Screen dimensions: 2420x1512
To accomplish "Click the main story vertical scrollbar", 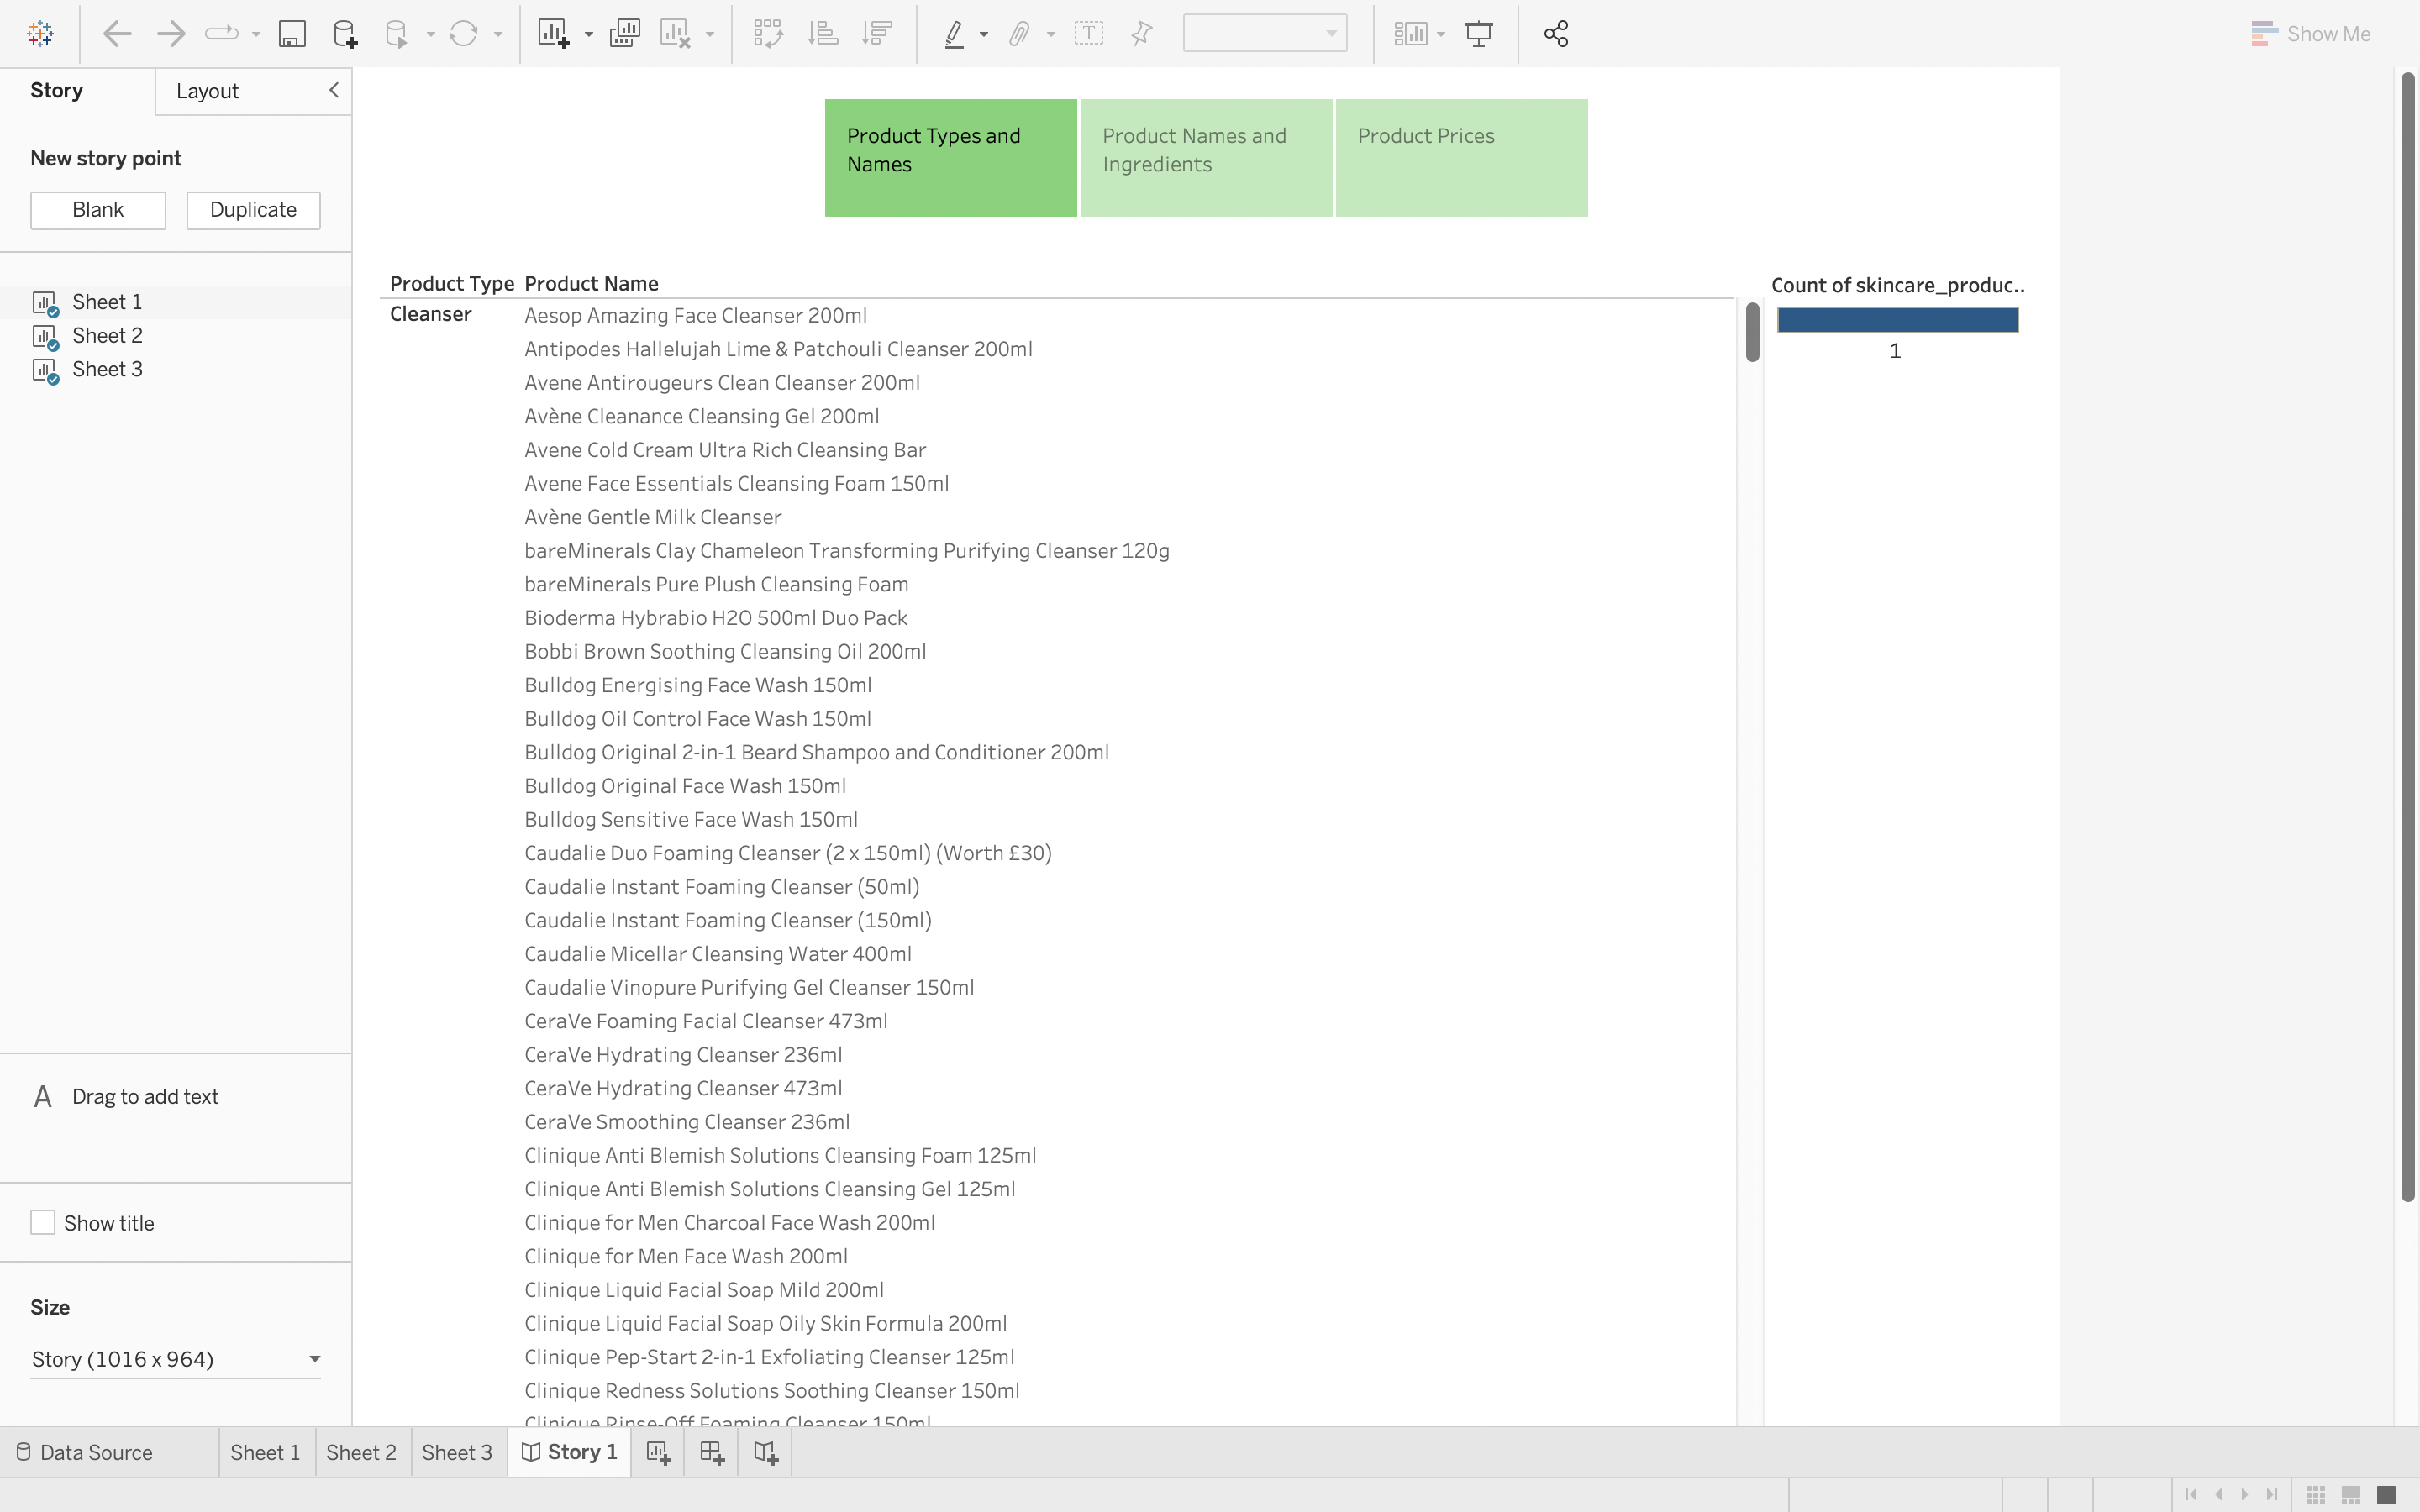I will coord(2408,636).
